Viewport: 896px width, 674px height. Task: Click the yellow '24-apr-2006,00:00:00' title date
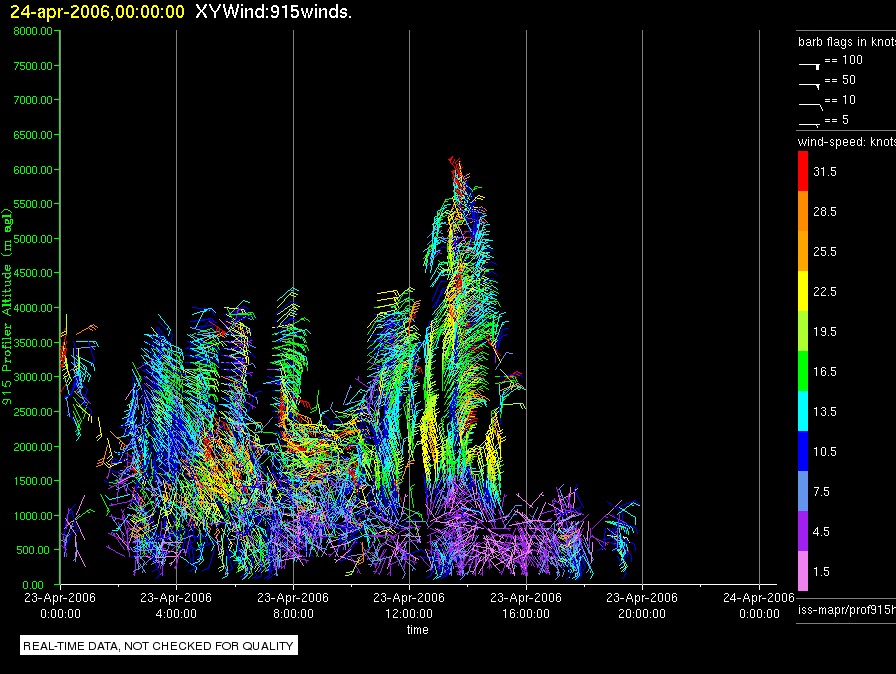coord(98,11)
